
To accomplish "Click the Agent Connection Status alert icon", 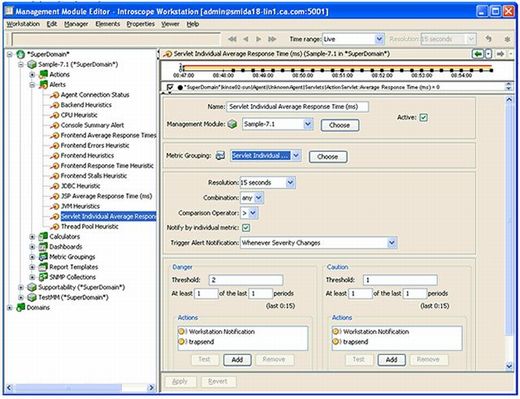I will [x=55, y=95].
